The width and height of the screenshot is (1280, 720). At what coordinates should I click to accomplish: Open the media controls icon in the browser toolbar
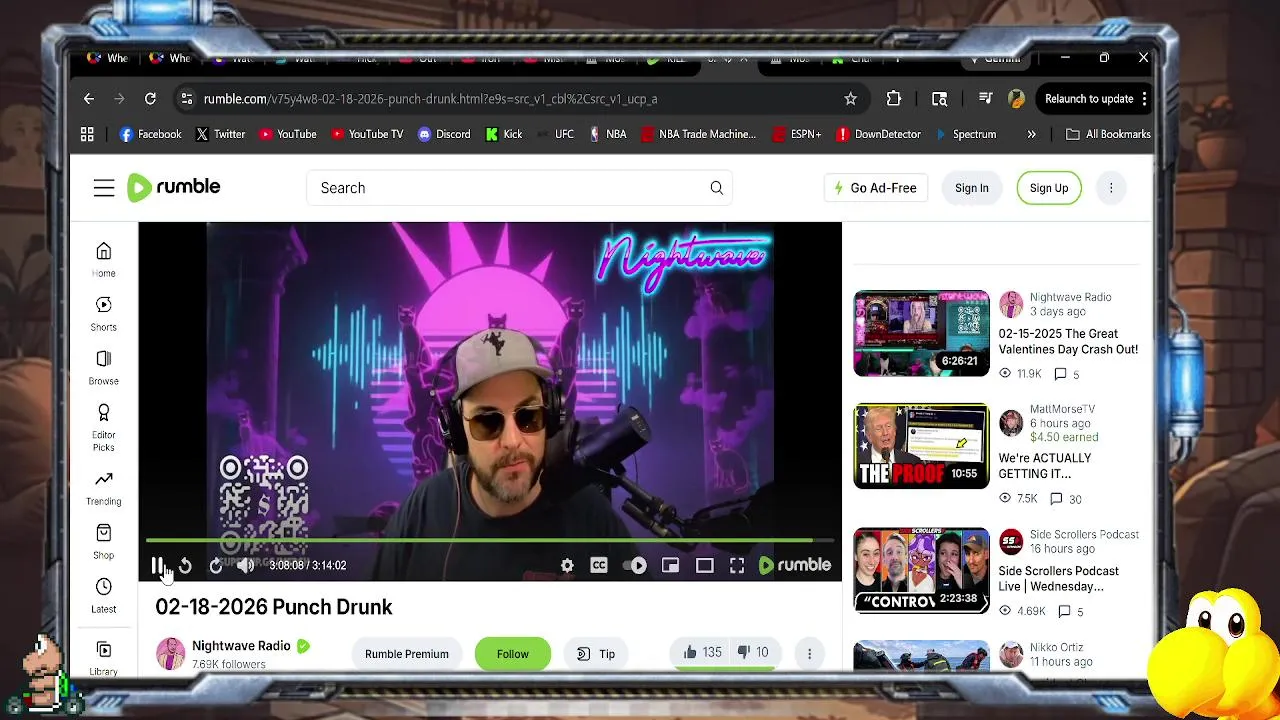point(985,99)
